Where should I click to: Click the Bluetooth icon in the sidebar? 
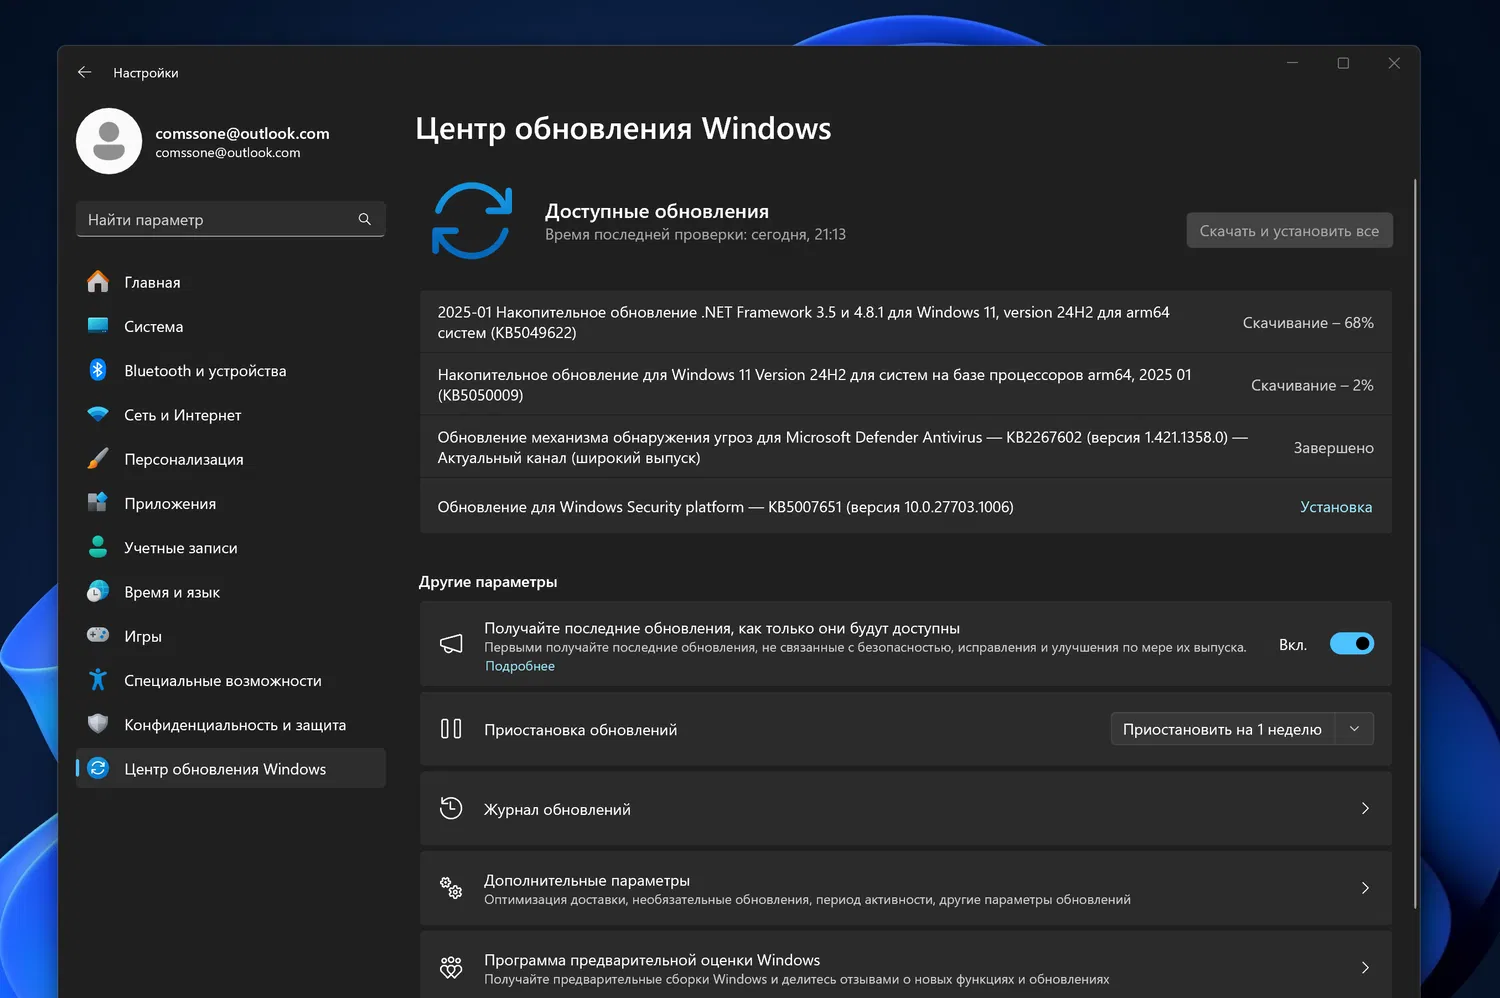tap(98, 370)
